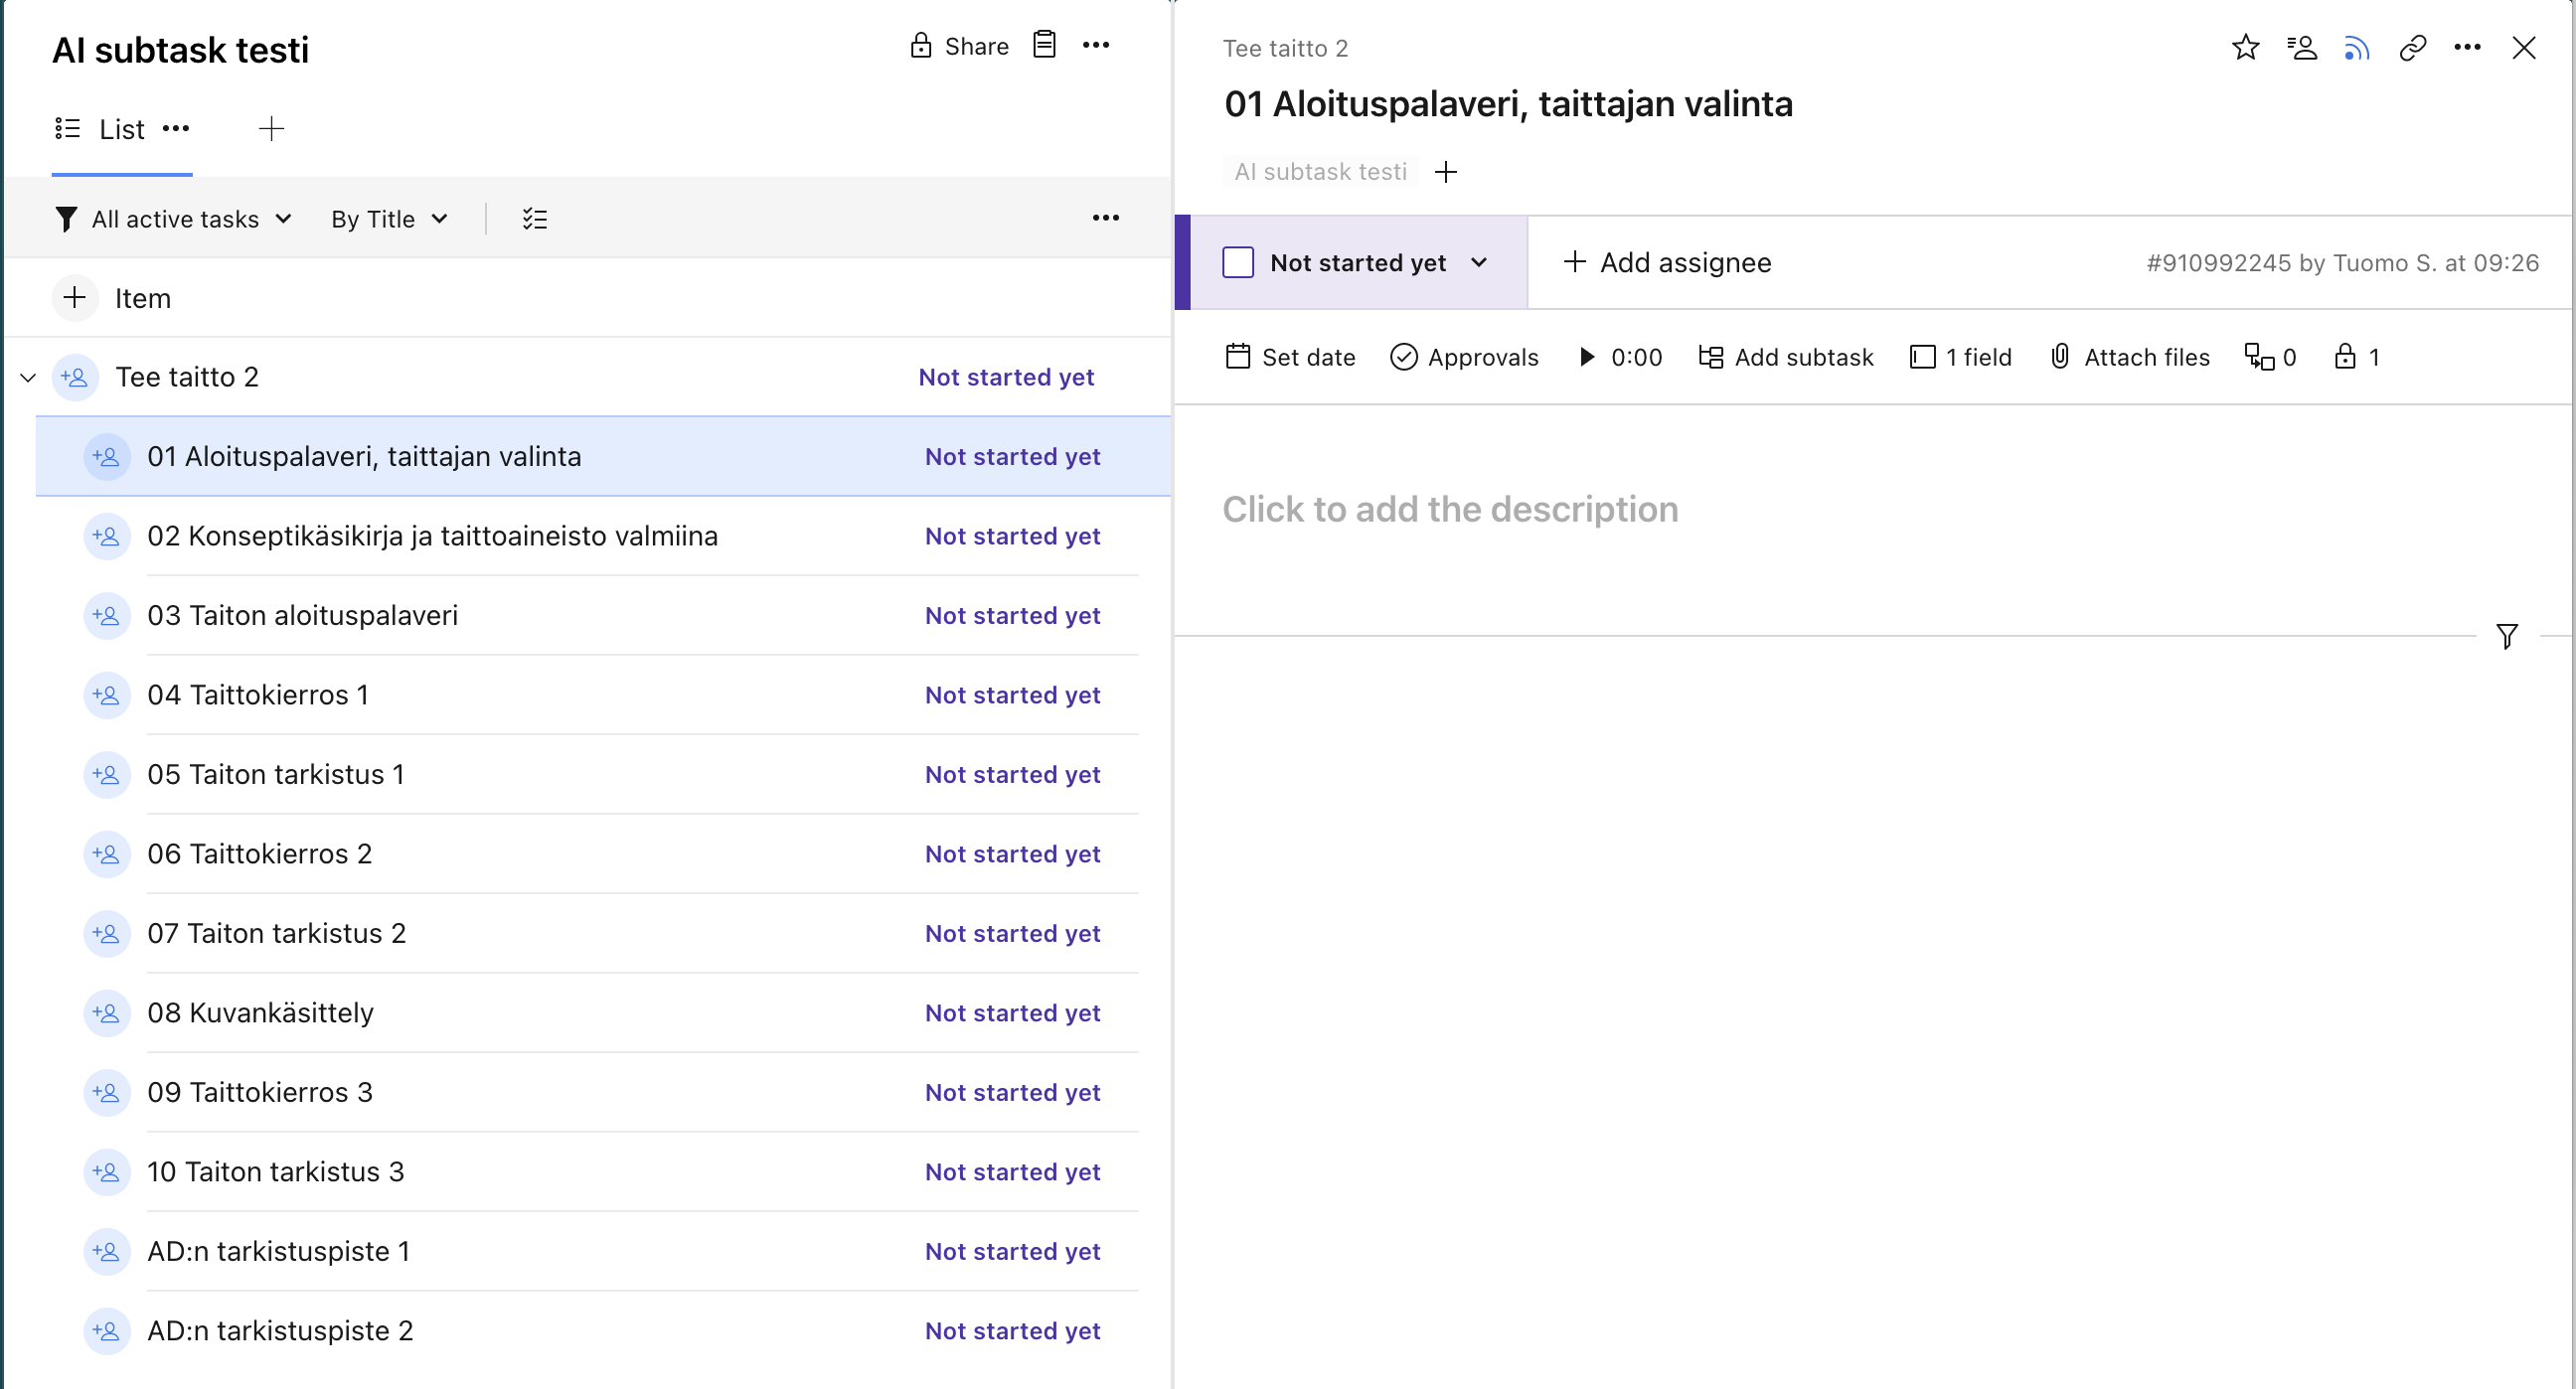Add assignee to 04 Taittokierros 1
The width and height of the screenshot is (2576, 1389).
point(106,695)
